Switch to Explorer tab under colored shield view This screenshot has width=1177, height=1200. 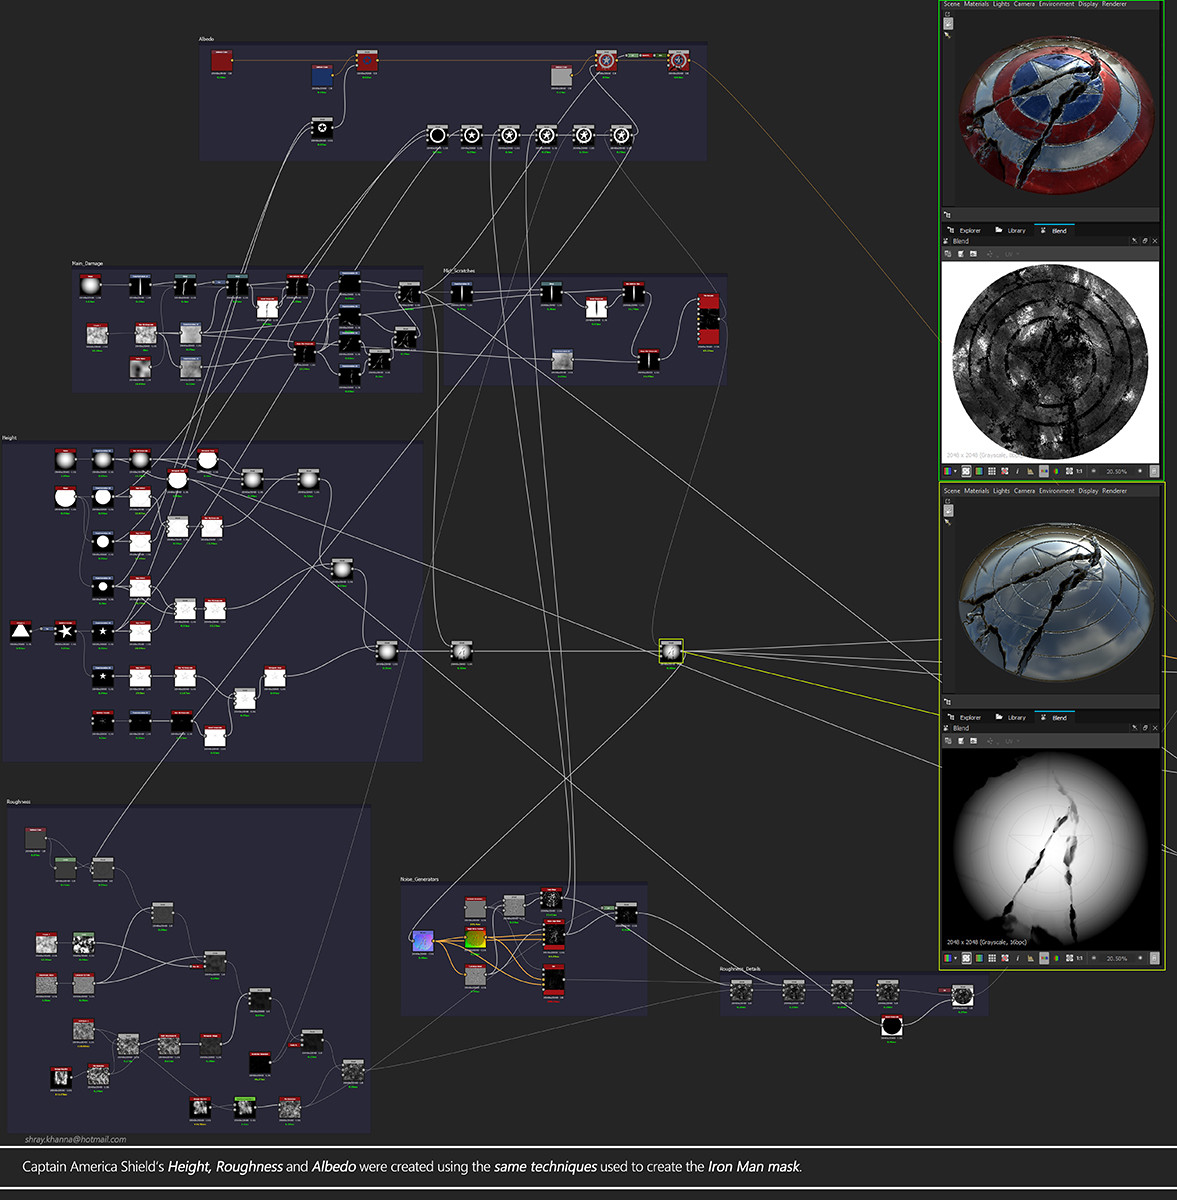tap(964, 230)
